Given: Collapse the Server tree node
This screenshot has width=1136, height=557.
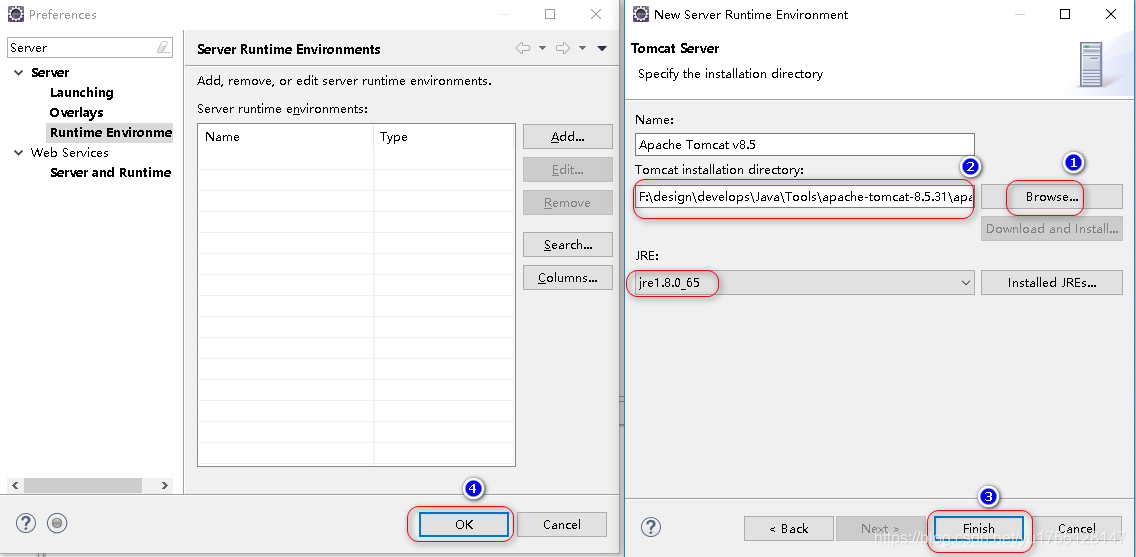Looking at the screenshot, I should (19, 73).
